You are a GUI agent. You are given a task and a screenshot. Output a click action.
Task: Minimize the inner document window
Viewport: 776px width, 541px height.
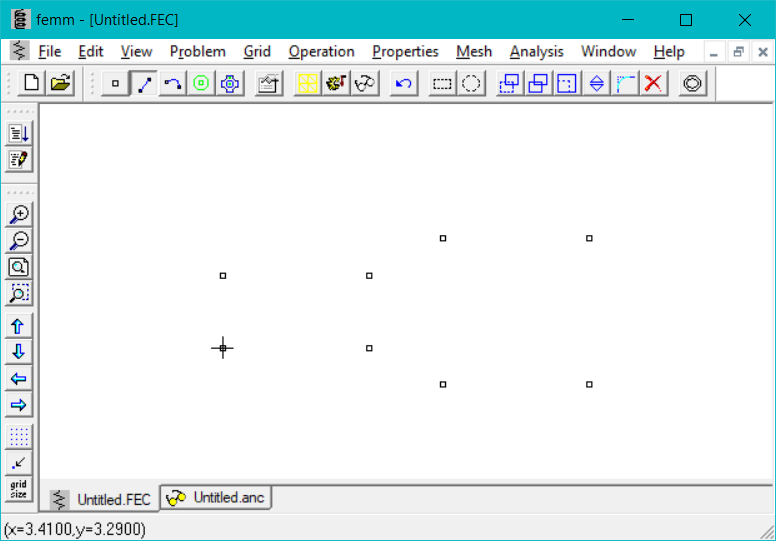(713, 52)
